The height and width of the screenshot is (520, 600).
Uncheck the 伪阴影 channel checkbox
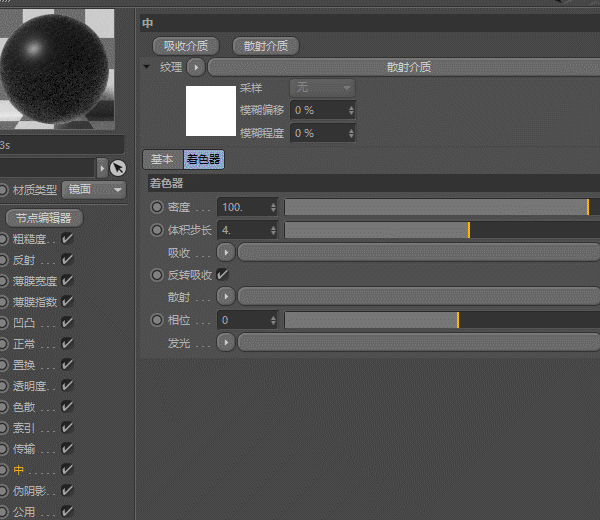click(67, 490)
